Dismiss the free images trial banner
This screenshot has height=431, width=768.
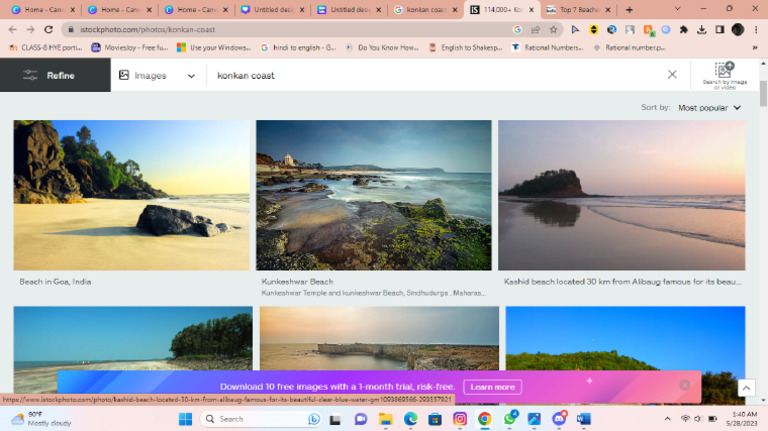(x=684, y=385)
